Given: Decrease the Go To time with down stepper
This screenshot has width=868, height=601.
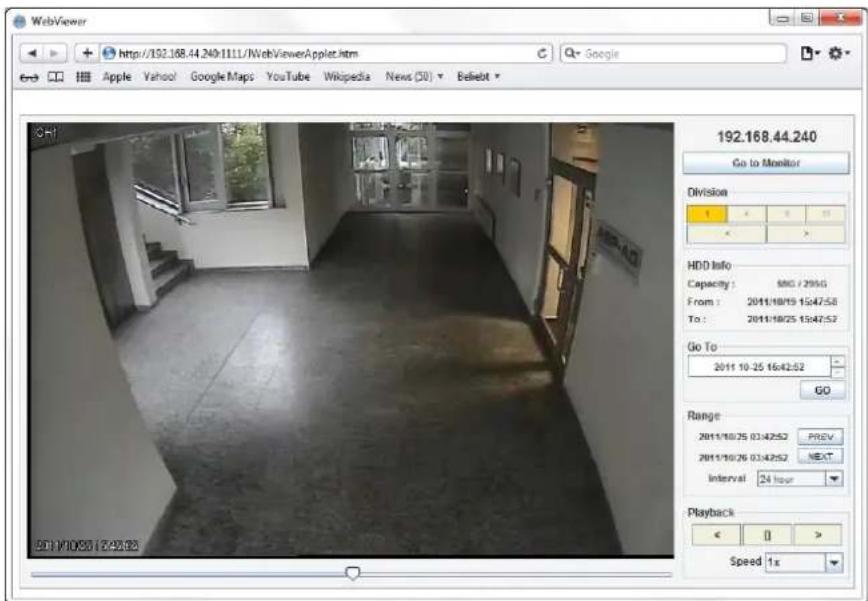Looking at the screenshot, I should [x=838, y=372].
